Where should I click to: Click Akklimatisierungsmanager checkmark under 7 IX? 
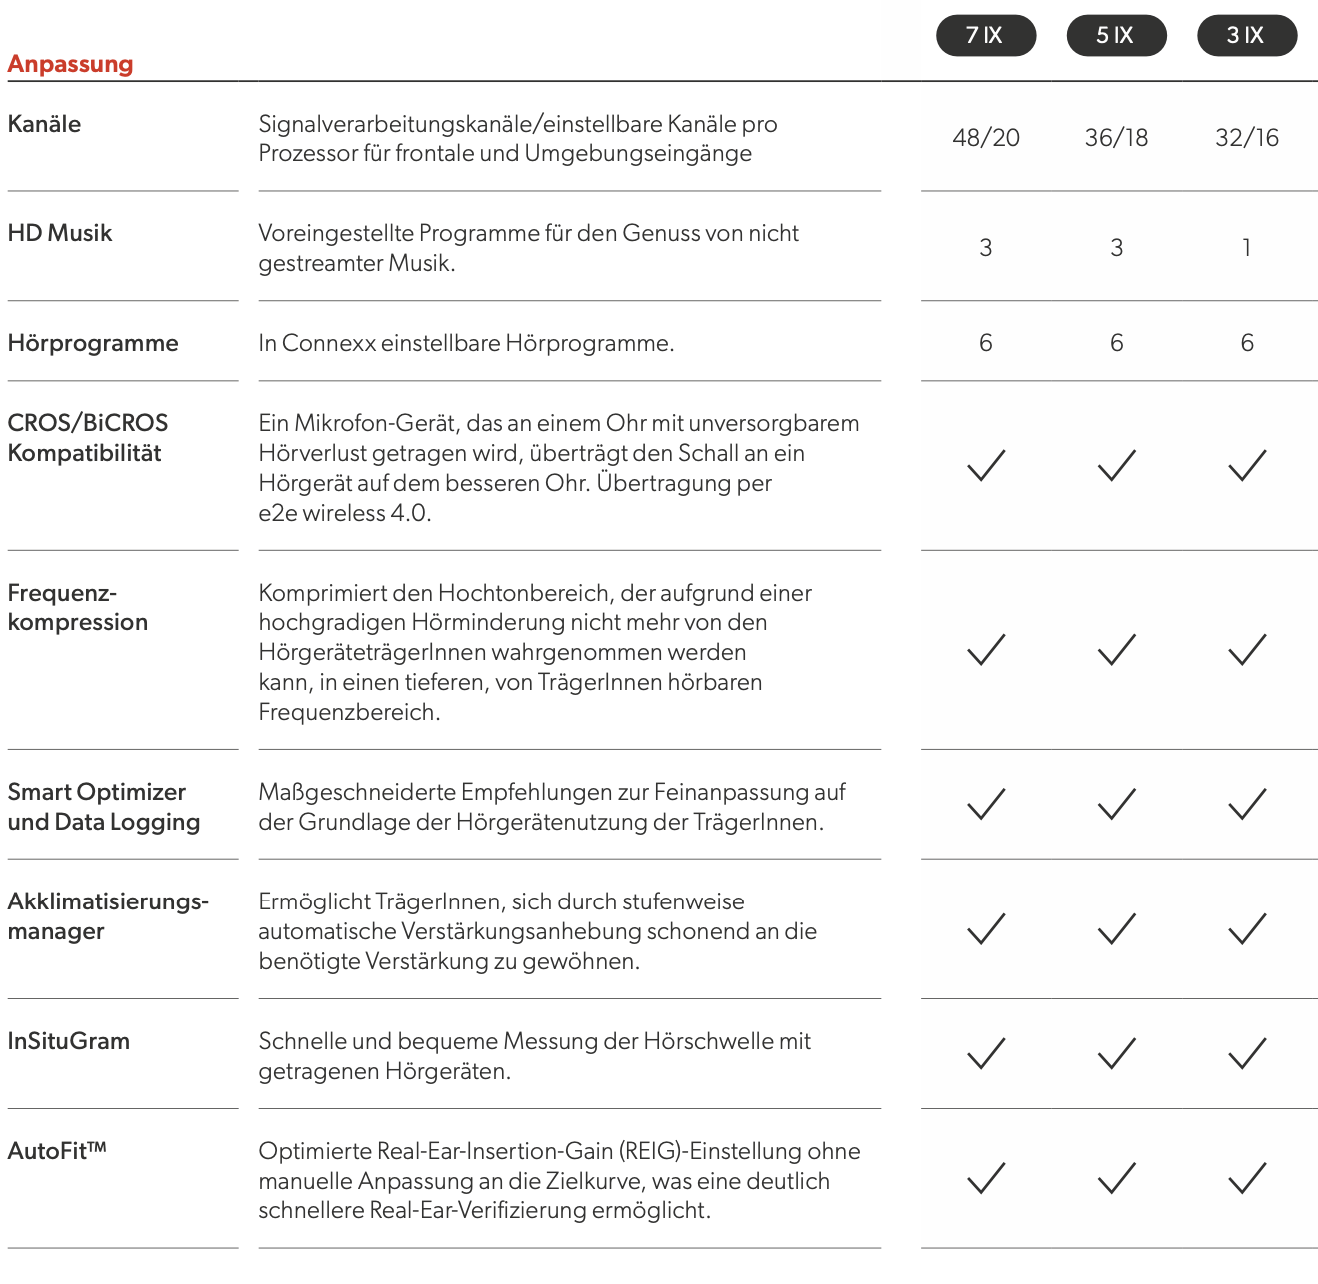[986, 929]
